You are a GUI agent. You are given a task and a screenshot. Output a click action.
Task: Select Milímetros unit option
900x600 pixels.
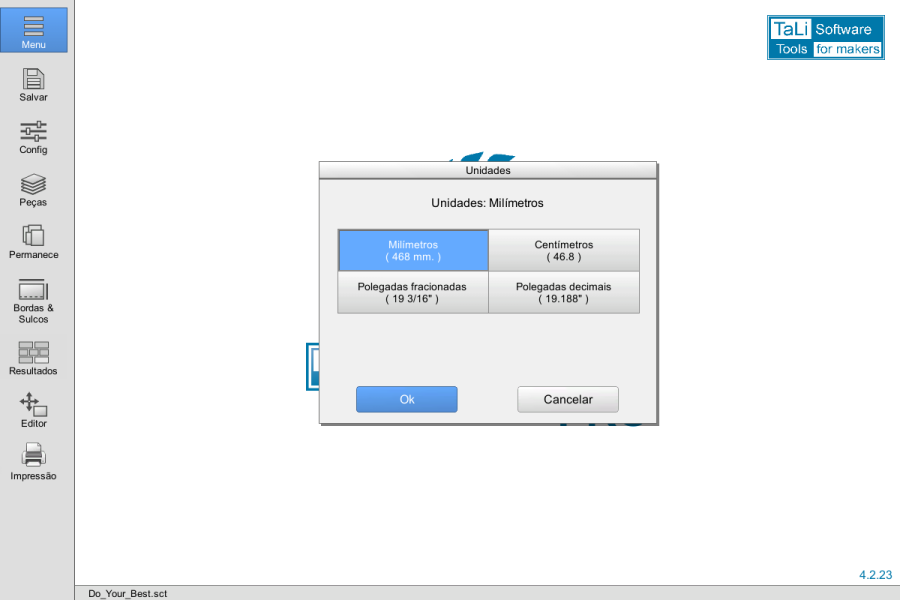(413, 250)
